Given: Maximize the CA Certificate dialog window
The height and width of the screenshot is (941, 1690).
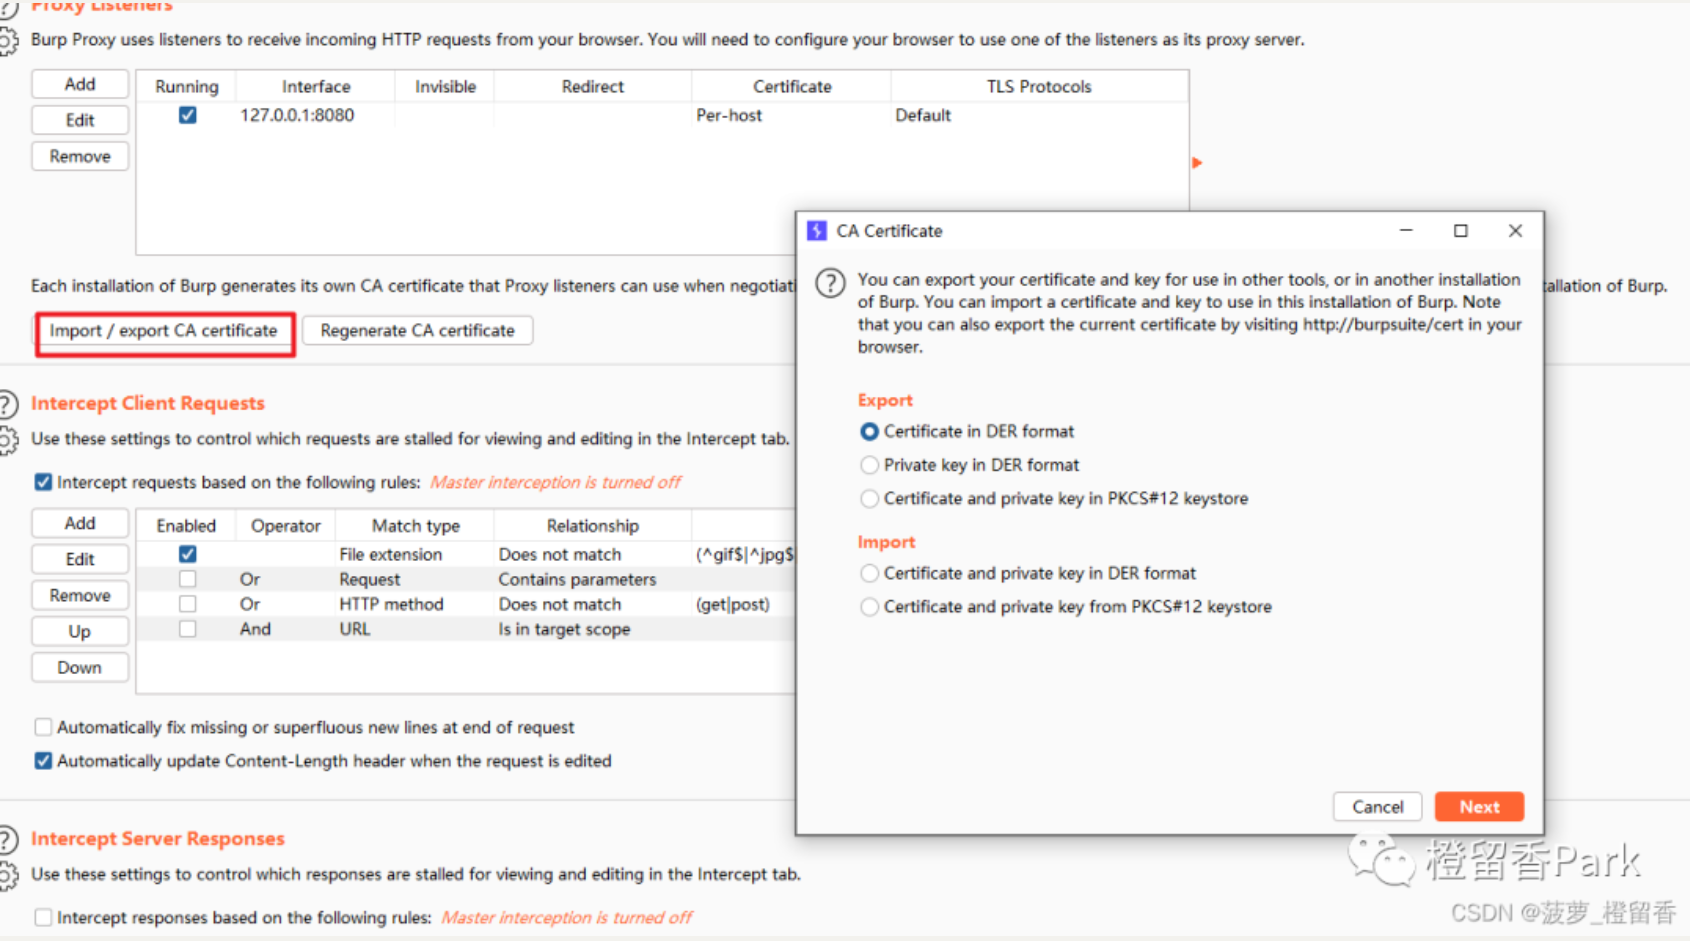Looking at the screenshot, I should click(x=1460, y=231).
